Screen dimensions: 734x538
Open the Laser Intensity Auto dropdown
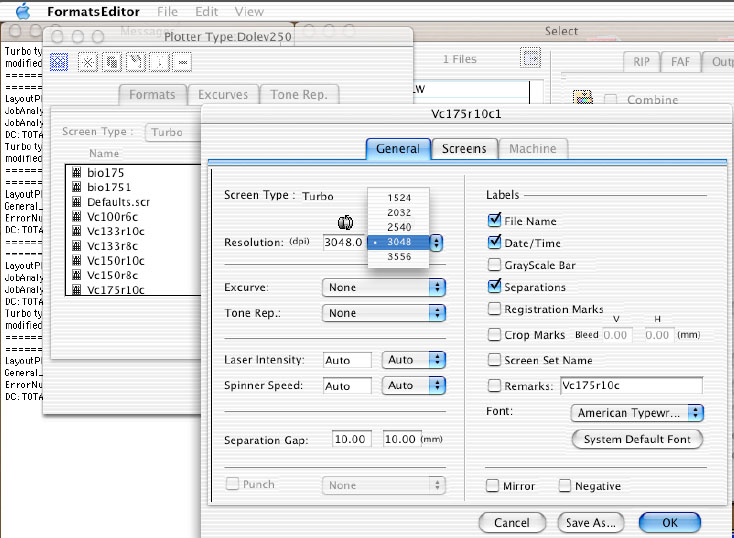click(413, 360)
